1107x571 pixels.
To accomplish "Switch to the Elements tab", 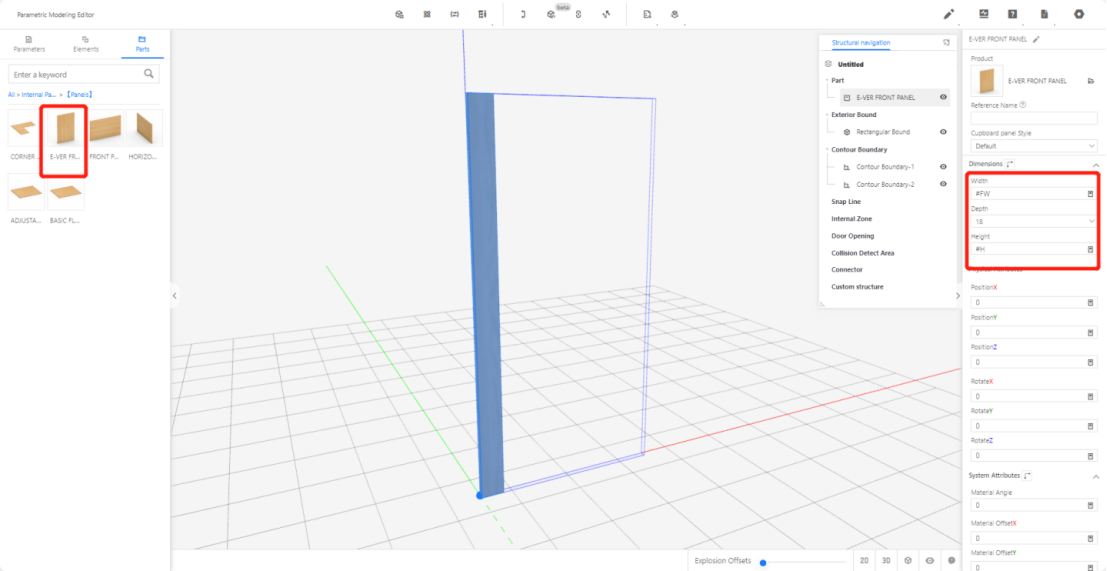I will pos(85,43).
